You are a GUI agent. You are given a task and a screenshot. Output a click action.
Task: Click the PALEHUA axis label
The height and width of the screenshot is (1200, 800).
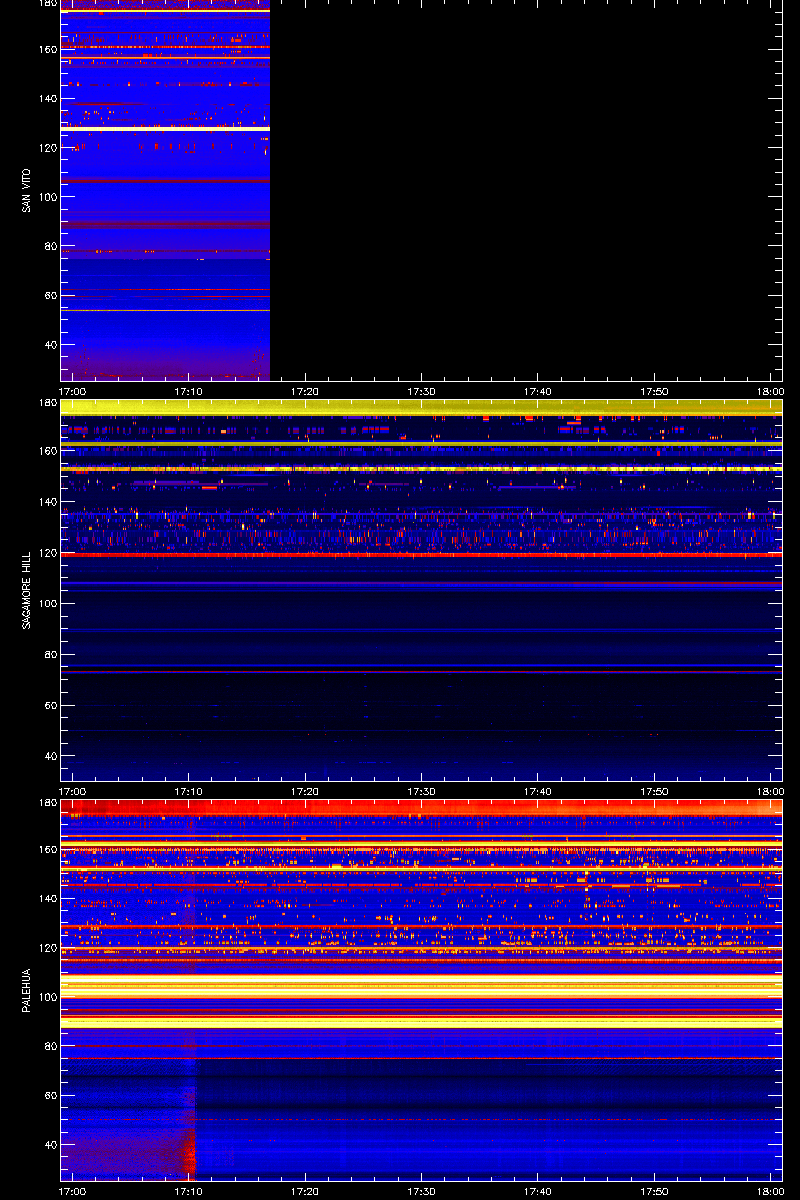pyautogui.click(x=26, y=990)
